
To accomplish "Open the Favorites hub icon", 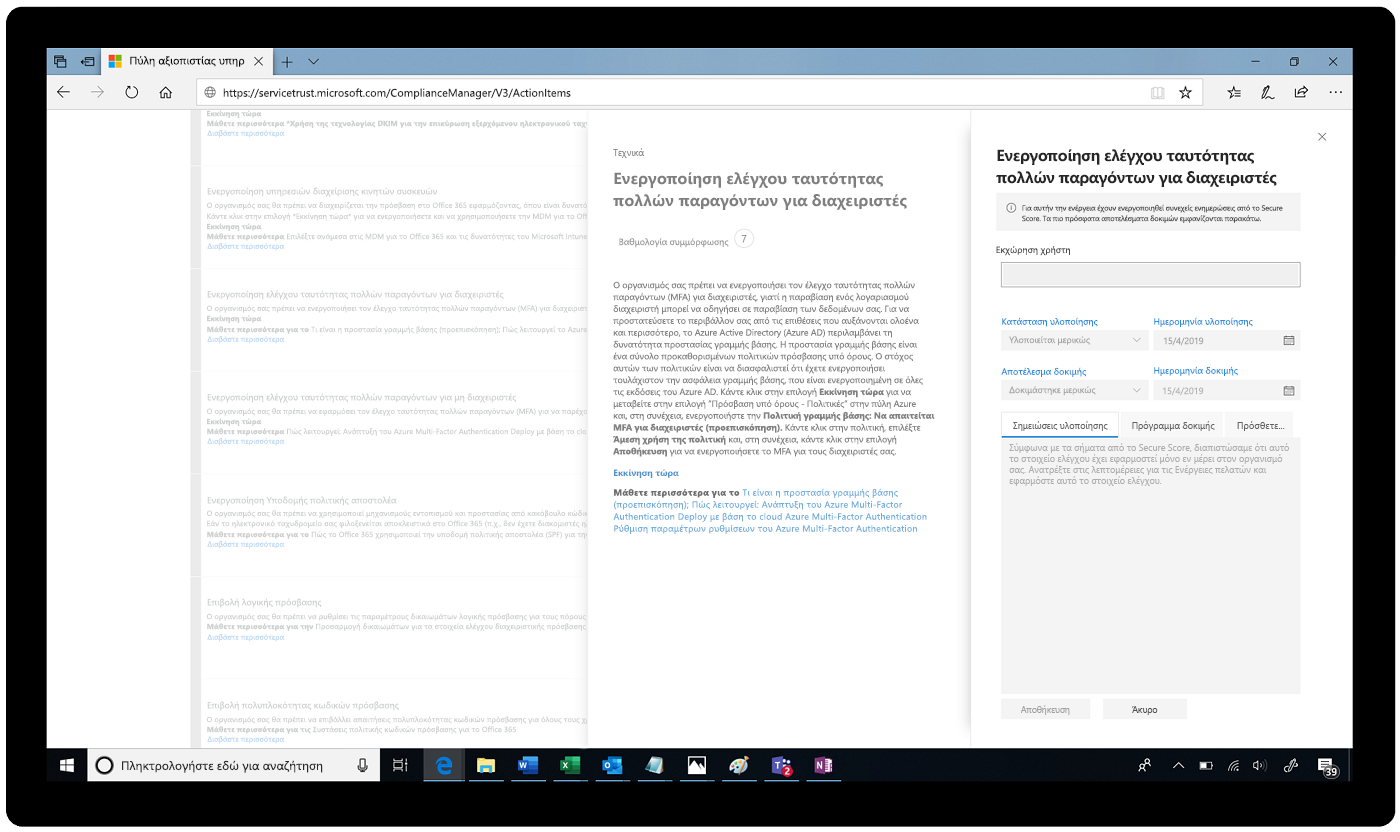I will pyautogui.click(x=1234, y=92).
